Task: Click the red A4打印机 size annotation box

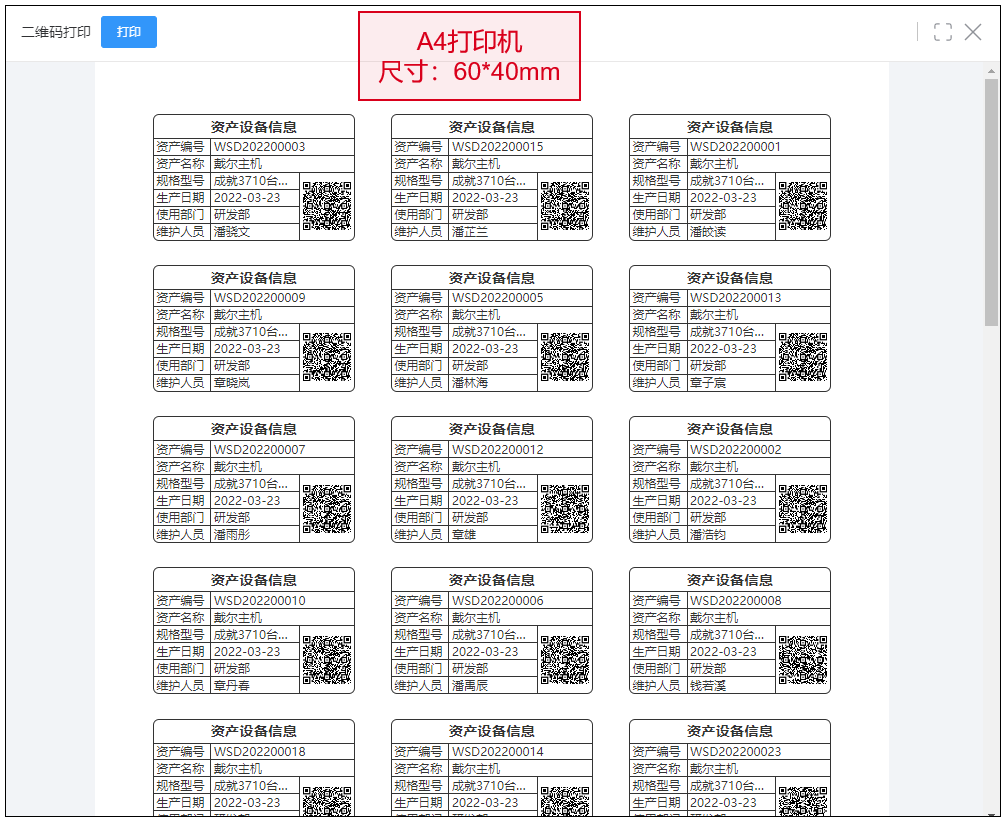Action: [469, 56]
